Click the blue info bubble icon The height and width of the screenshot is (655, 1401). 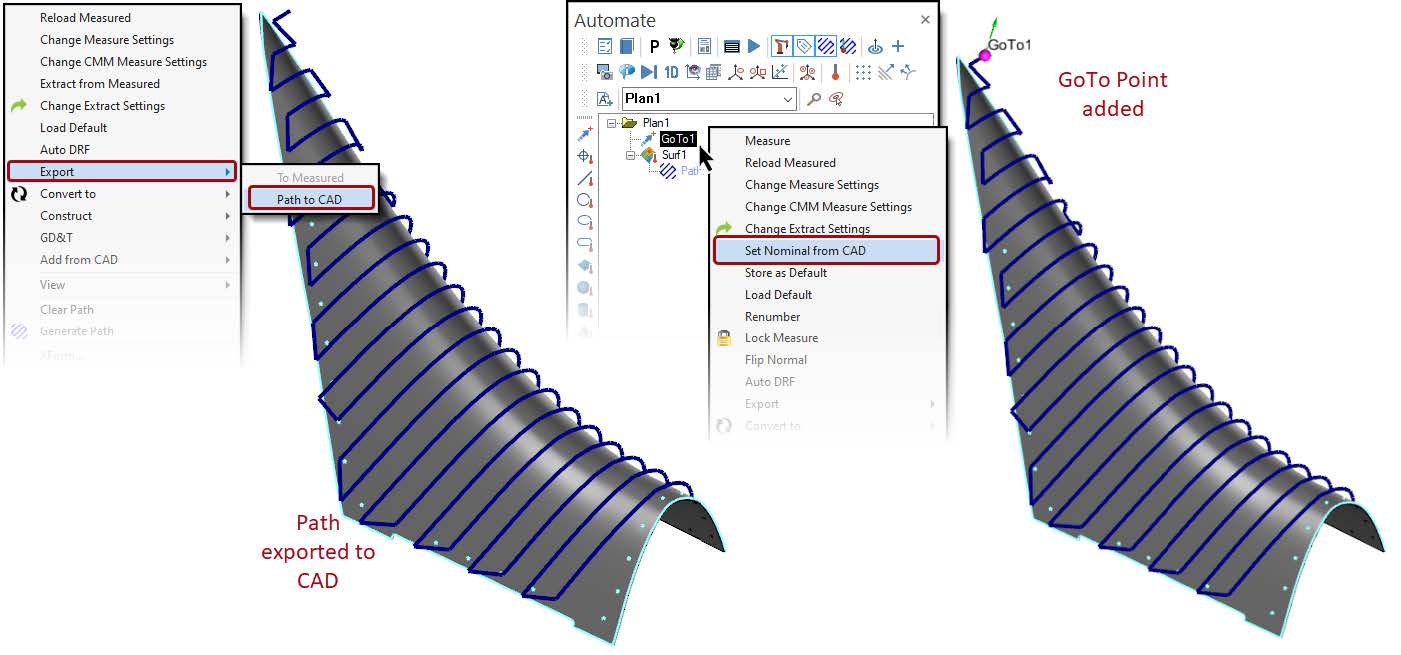click(x=627, y=72)
